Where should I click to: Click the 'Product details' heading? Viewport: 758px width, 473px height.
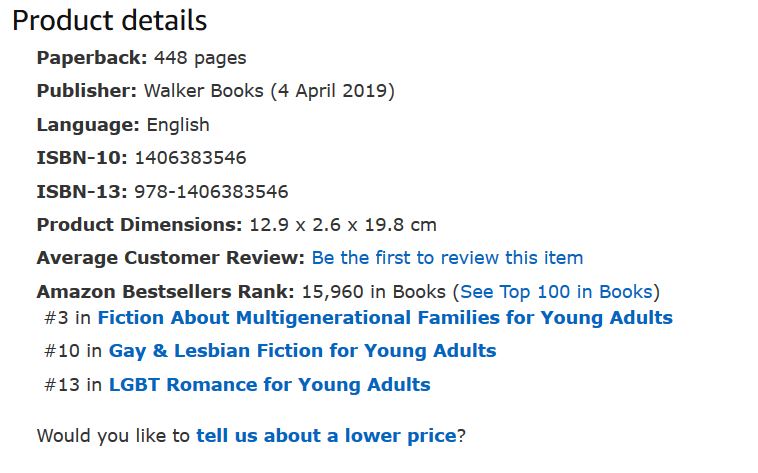tap(110, 20)
